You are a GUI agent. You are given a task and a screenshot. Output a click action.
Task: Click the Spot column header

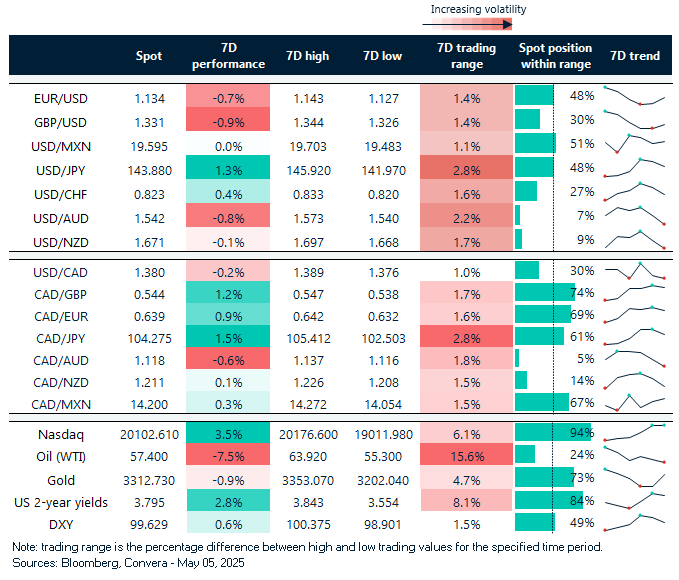[x=148, y=56]
